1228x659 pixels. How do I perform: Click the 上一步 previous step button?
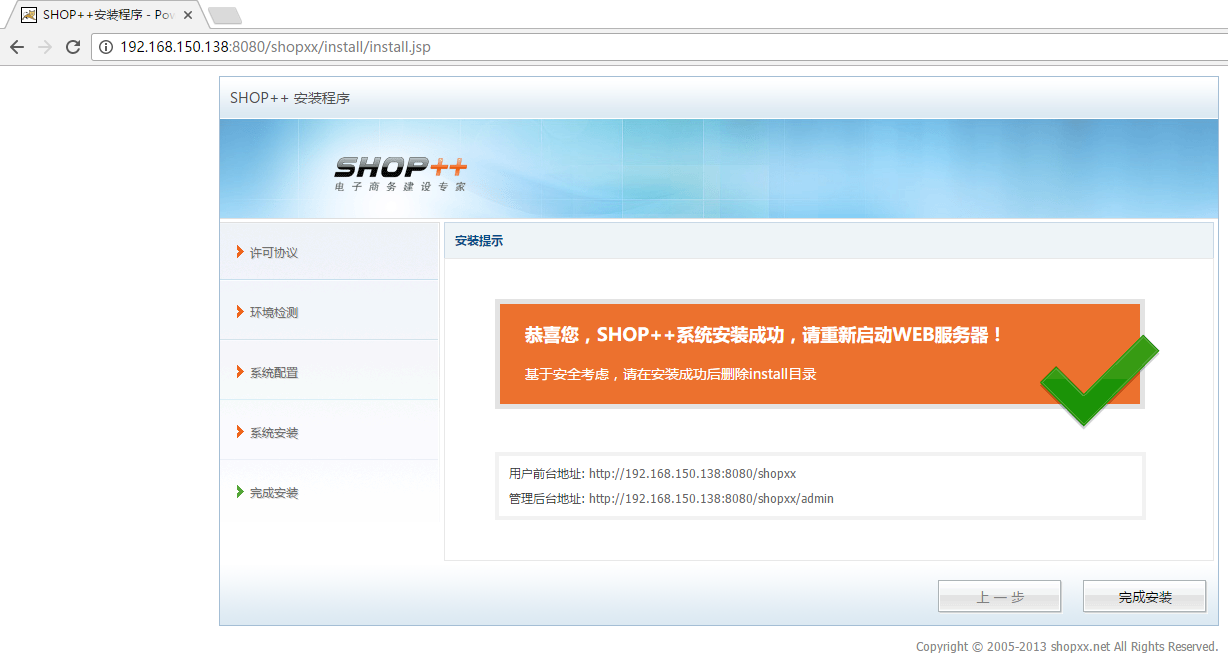pos(1000,597)
